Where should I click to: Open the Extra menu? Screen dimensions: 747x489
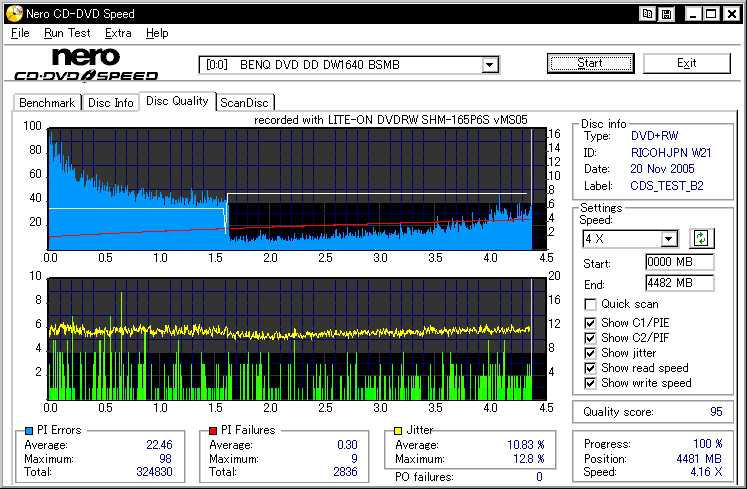(x=118, y=33)
